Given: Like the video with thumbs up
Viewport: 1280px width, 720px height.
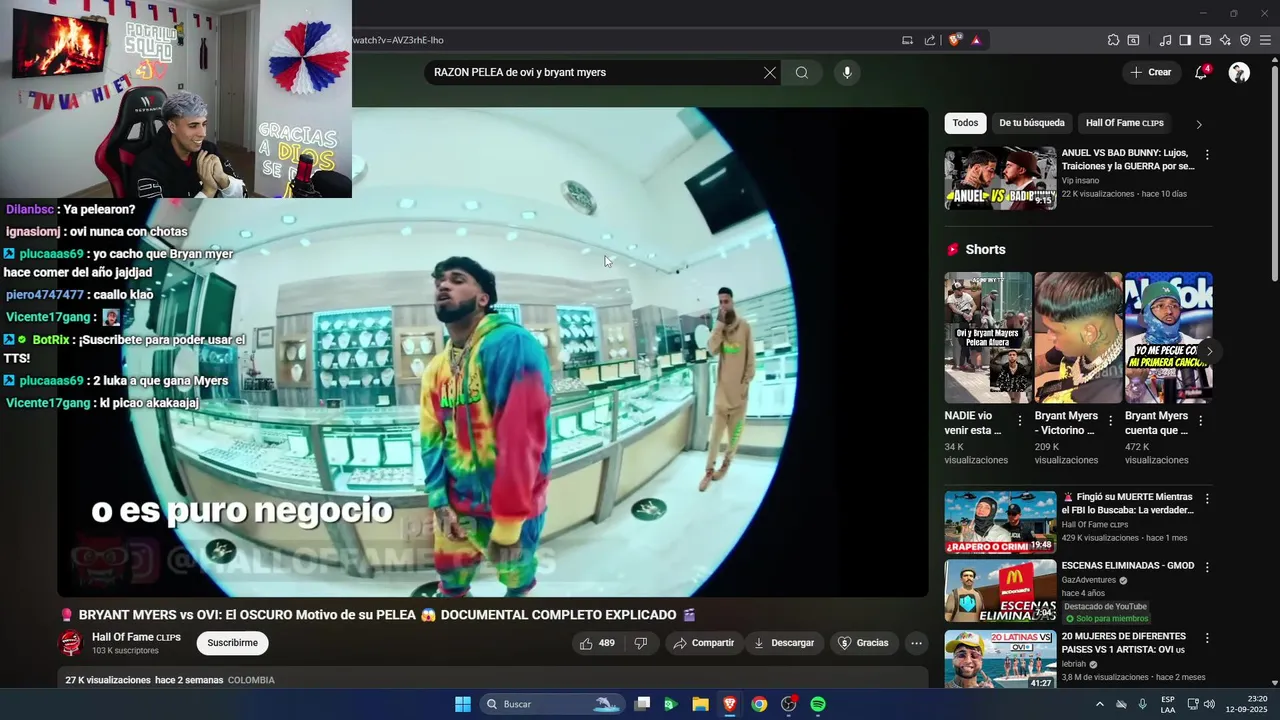Looking at the screenshot, I should (x=597, y=643).
